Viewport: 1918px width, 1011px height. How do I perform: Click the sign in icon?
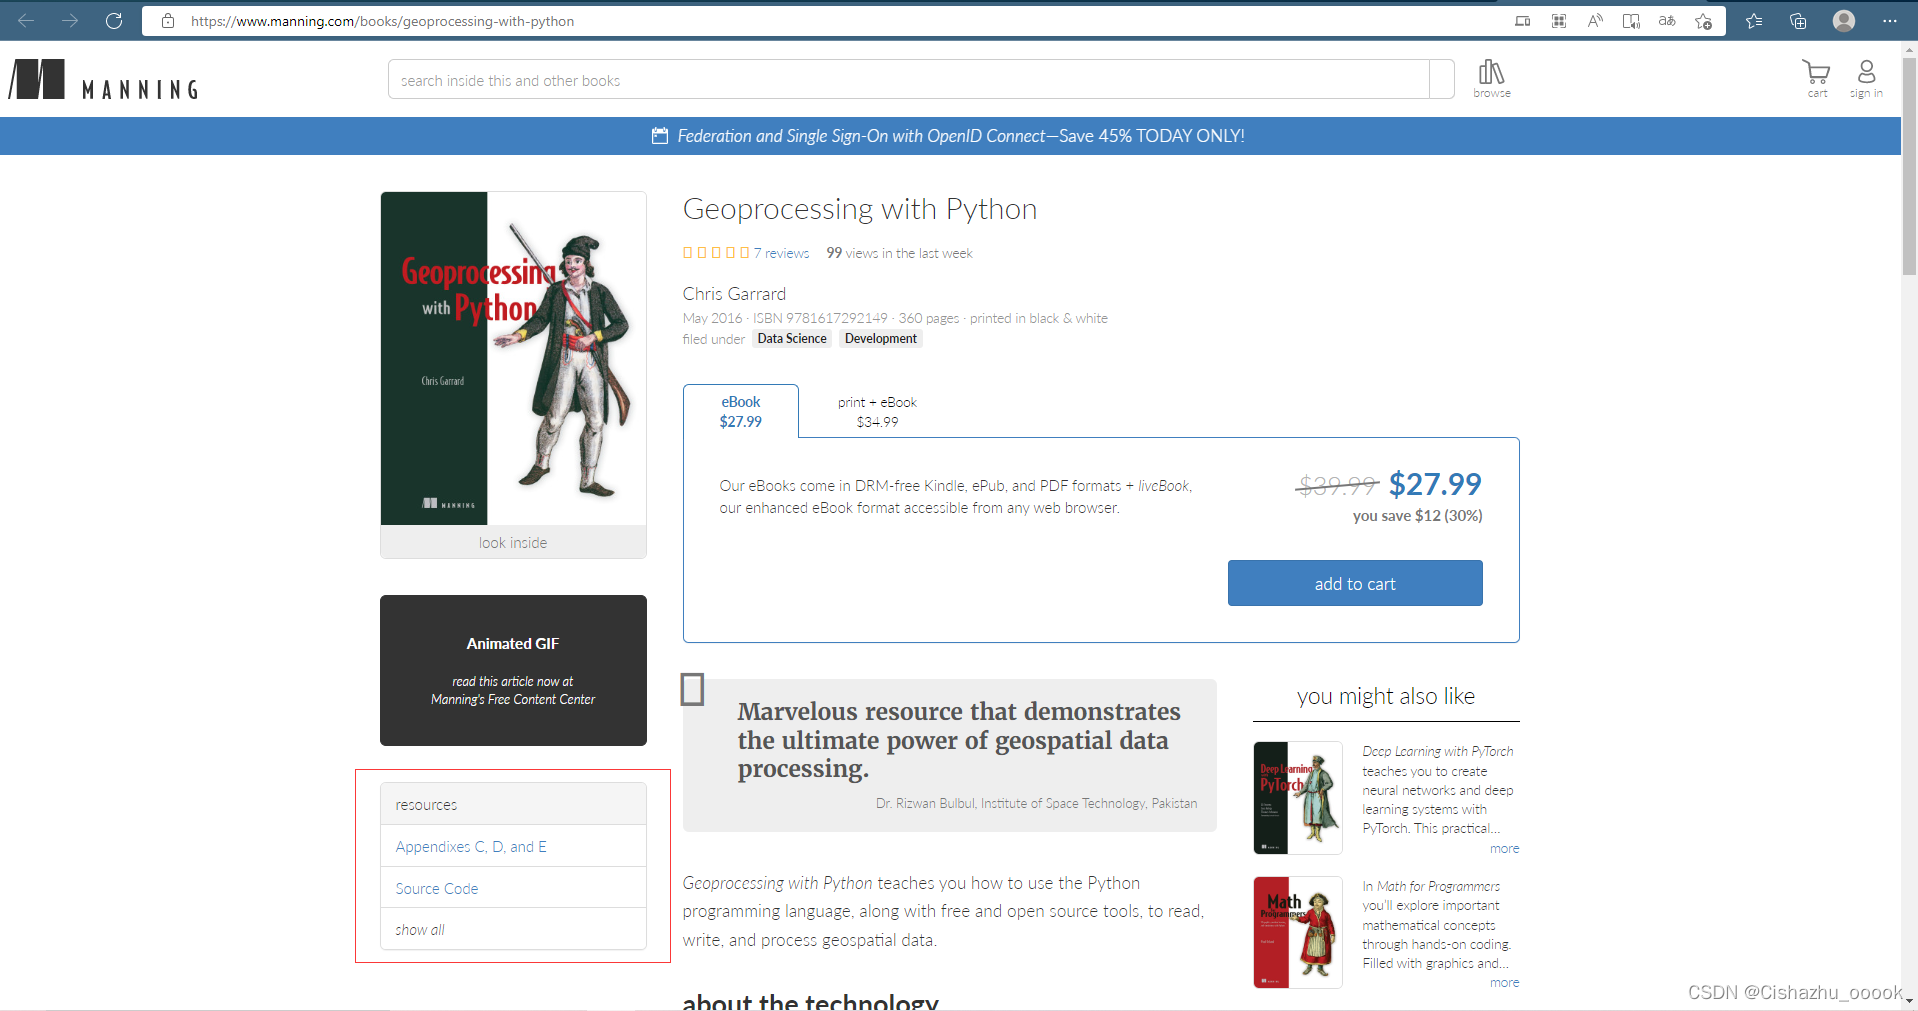(x=1866, y=78)
